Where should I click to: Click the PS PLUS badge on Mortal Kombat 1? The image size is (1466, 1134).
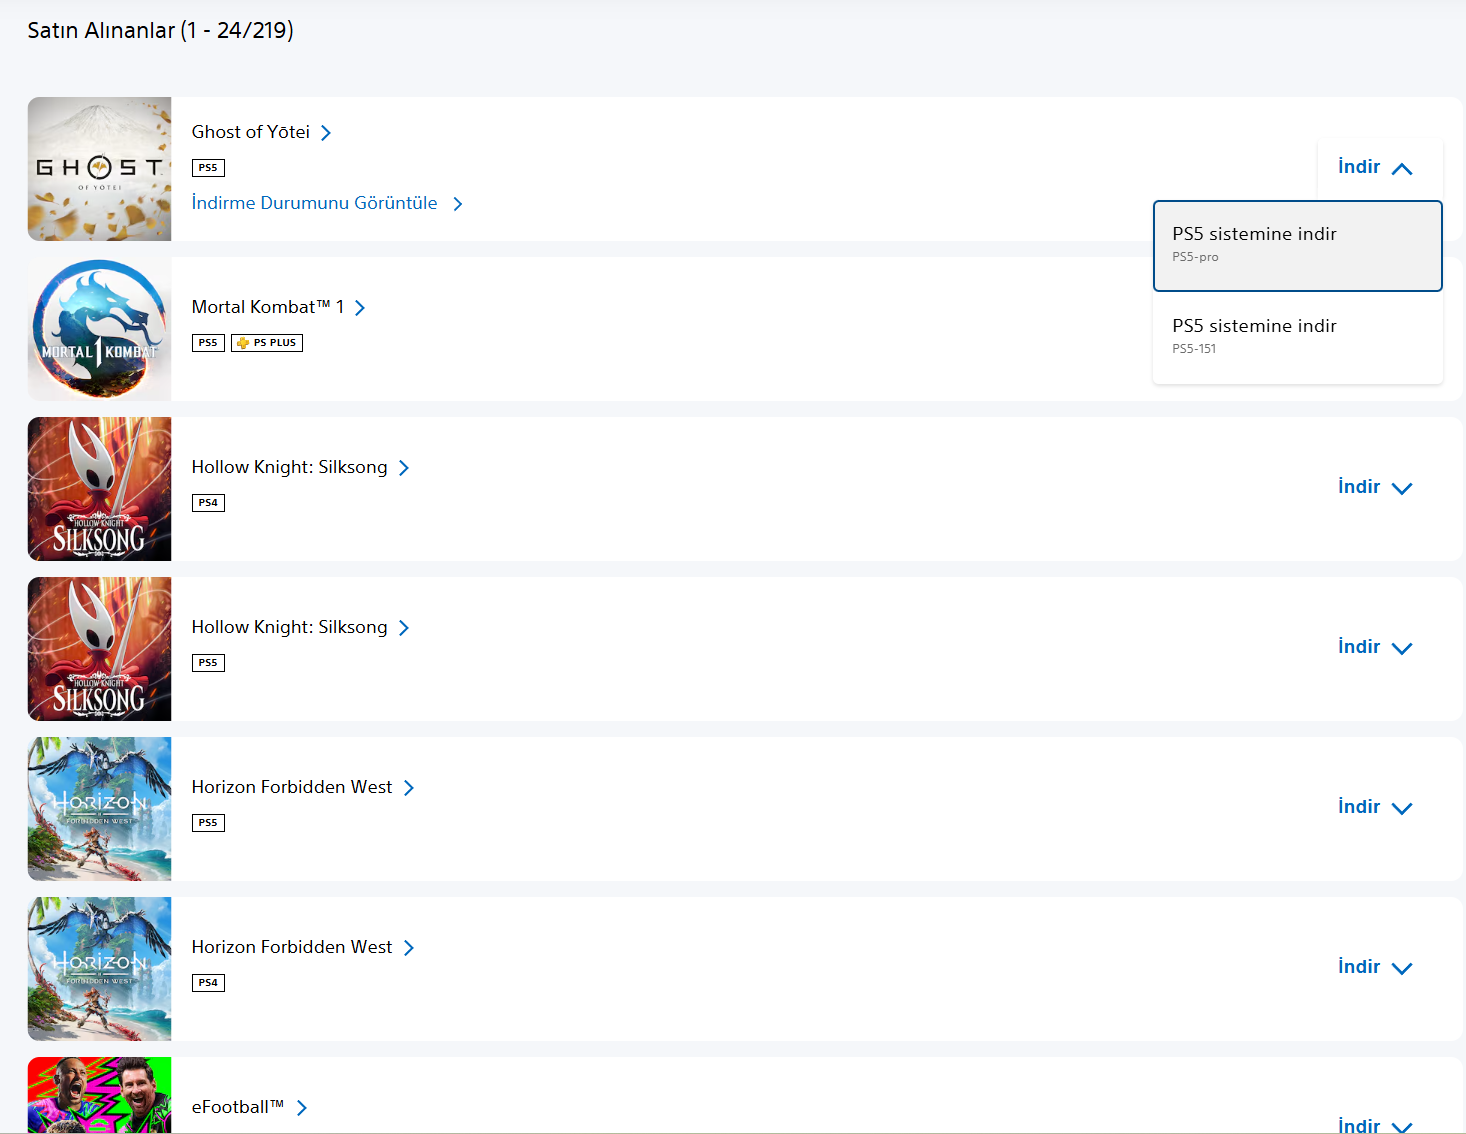[267, 343]
